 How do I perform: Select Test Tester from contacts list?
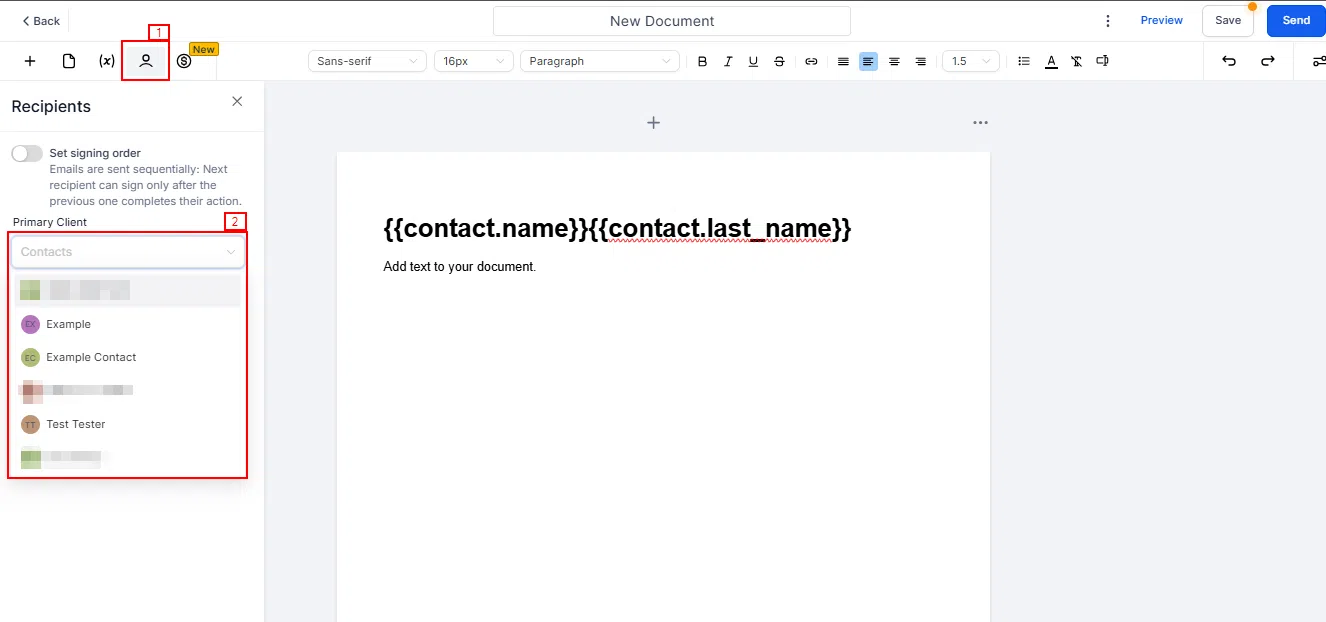tap(128, 424)
